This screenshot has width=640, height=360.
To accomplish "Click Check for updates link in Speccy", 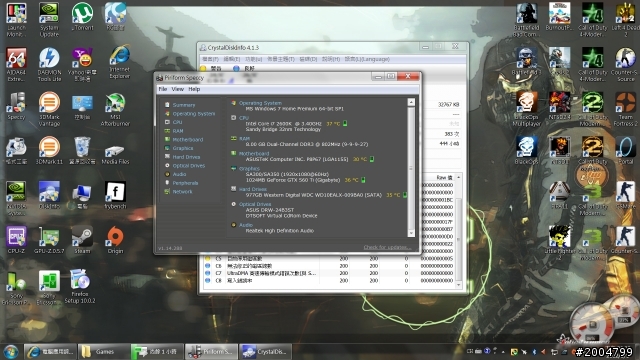I will coord(387,247).
